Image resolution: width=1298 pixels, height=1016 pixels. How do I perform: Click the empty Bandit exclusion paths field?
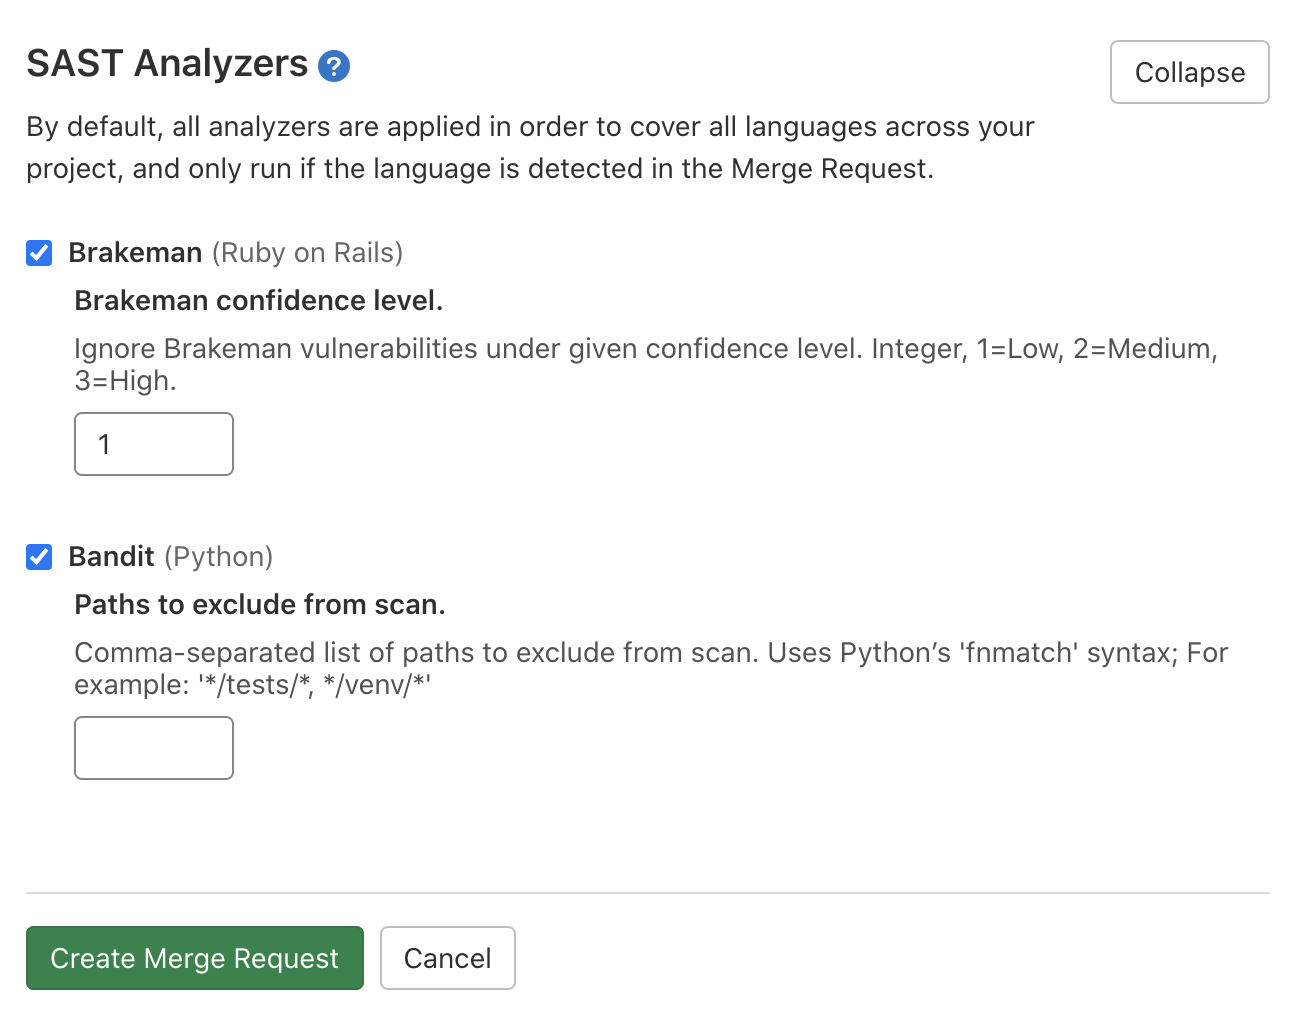coord(153,748)
